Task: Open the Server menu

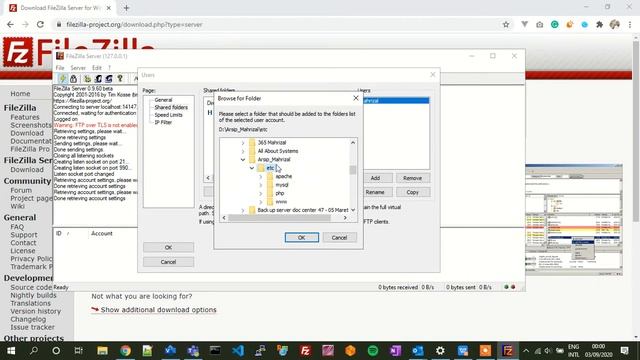Action: pos(78,68)
